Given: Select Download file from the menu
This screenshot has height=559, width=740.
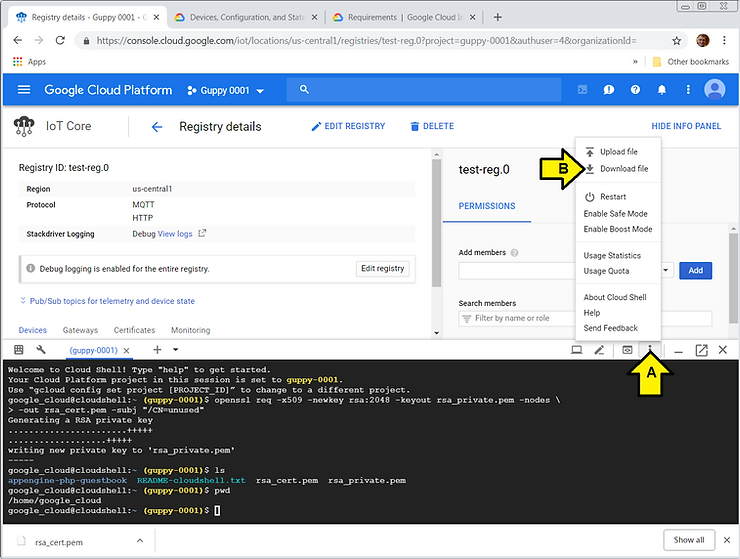Looking at the screenshot, I should [x=623, y=169].
